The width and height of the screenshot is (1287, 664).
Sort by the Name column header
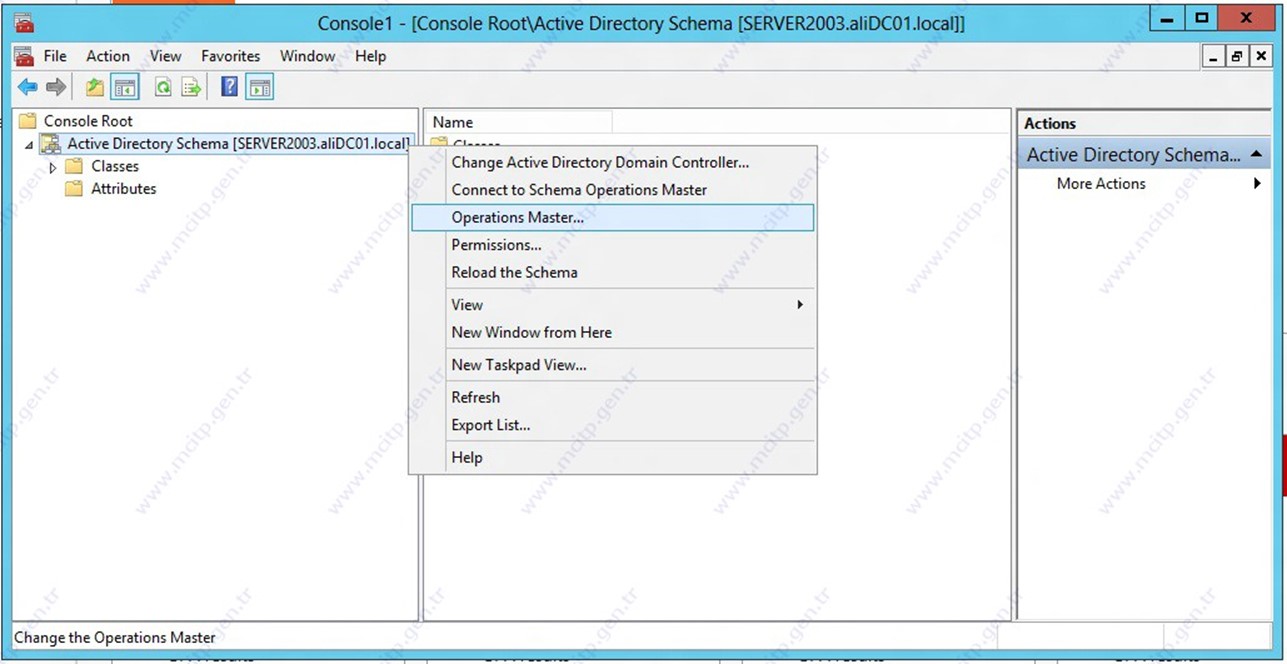(519, 122)
